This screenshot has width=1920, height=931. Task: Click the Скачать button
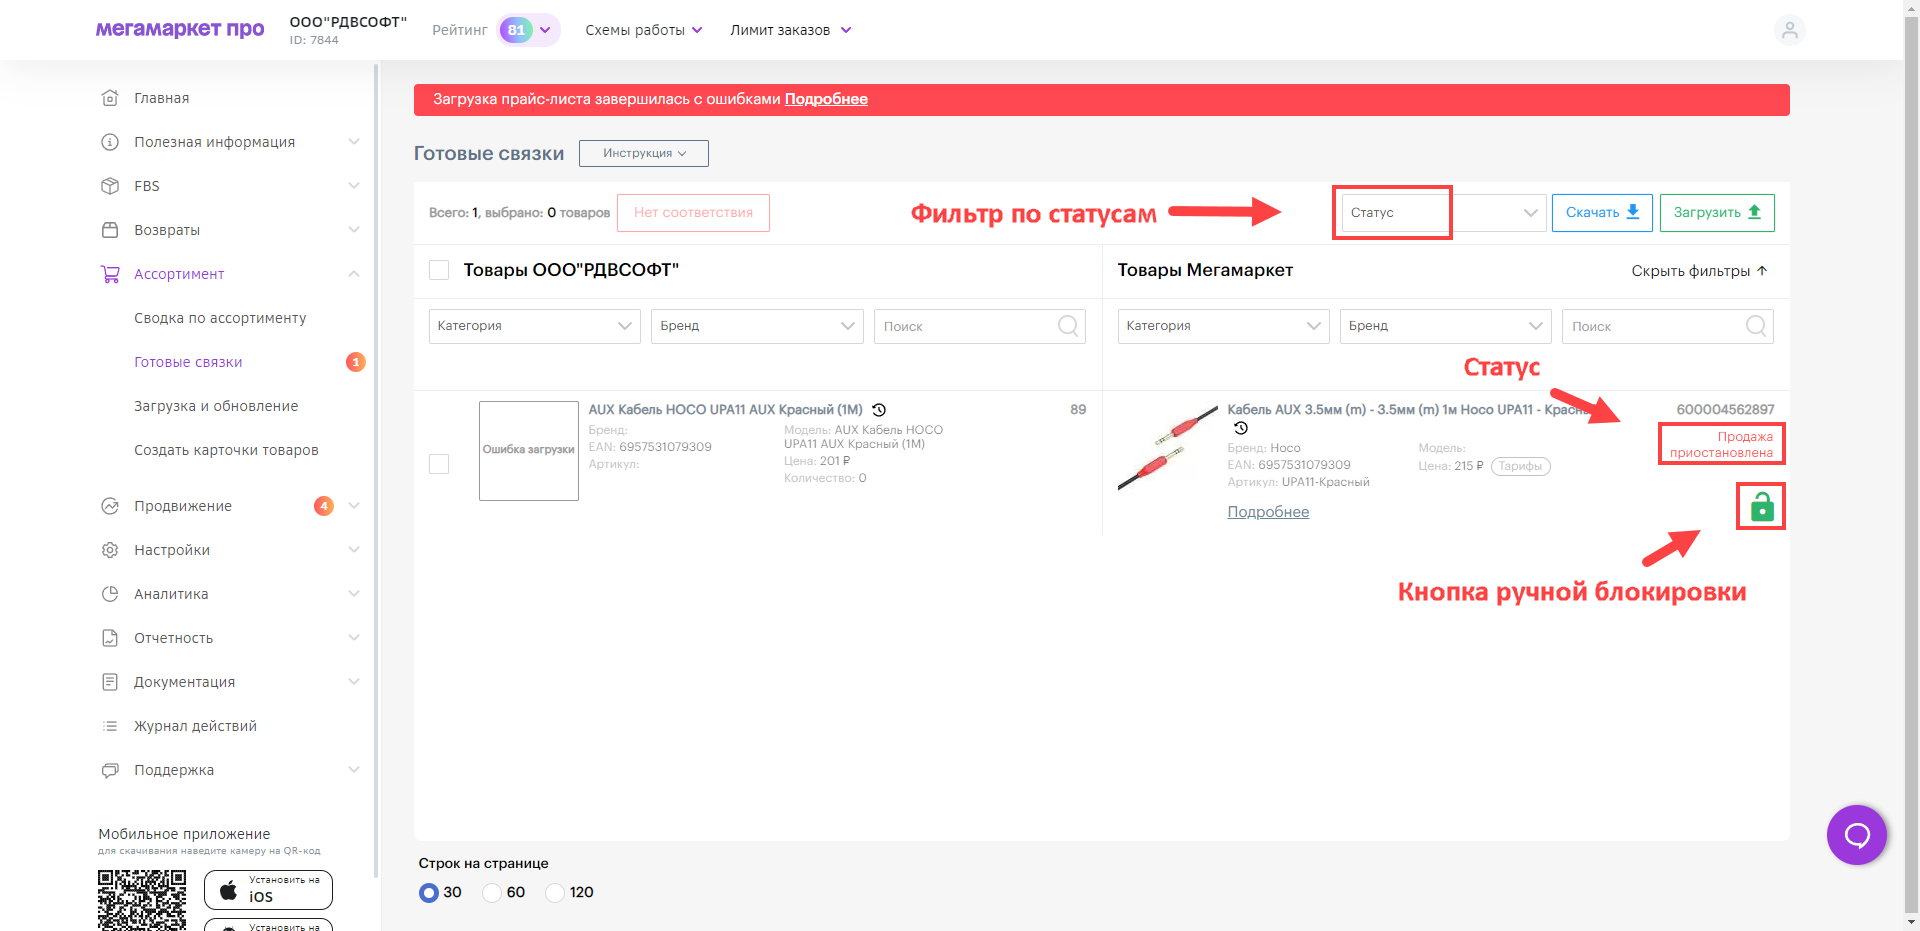[x=1602, y=213]
